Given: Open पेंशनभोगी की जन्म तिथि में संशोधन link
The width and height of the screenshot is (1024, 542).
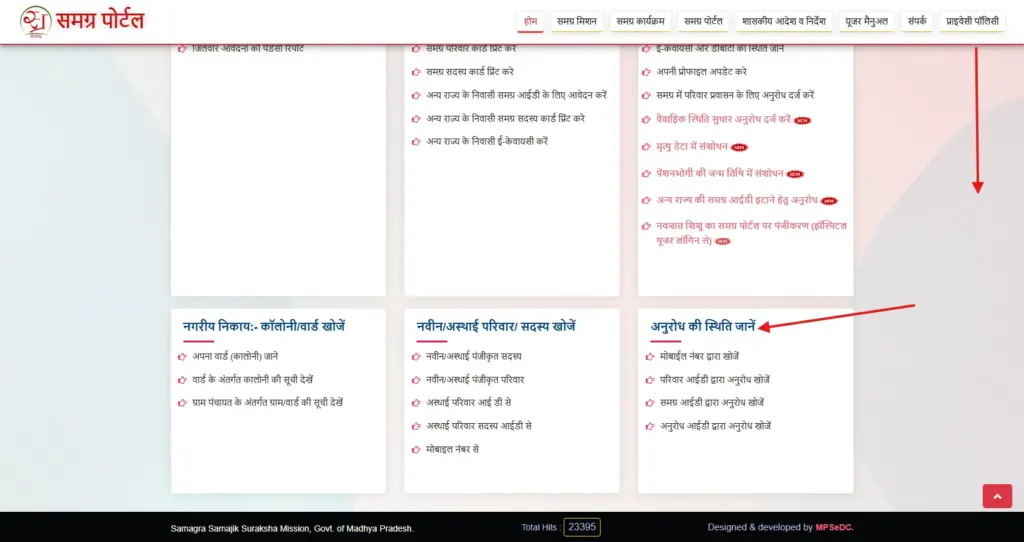Looking at the screenshot, I should coord(720,173).
